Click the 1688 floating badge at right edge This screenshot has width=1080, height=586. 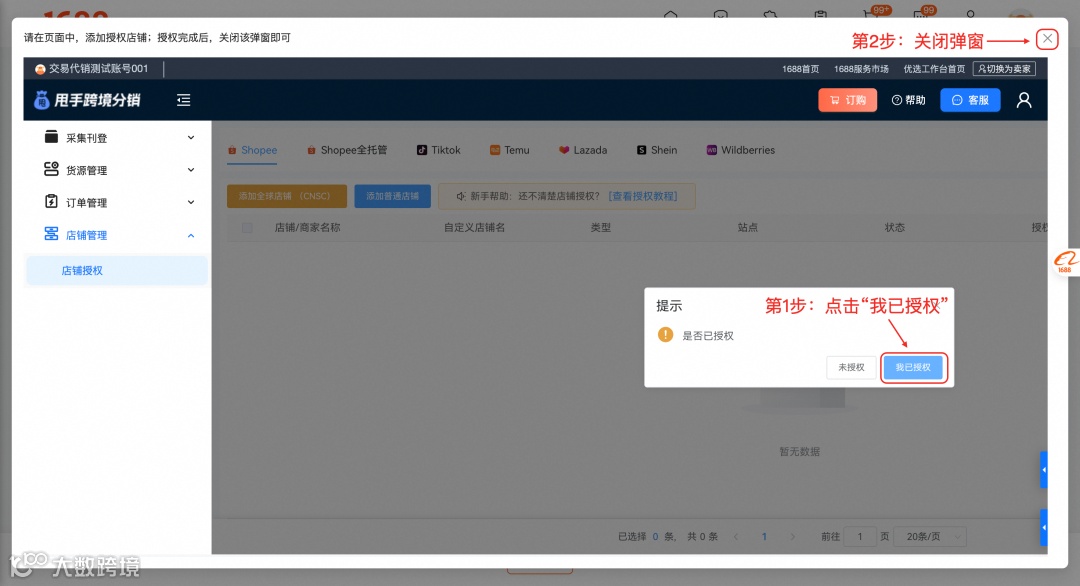point(1066,262)
